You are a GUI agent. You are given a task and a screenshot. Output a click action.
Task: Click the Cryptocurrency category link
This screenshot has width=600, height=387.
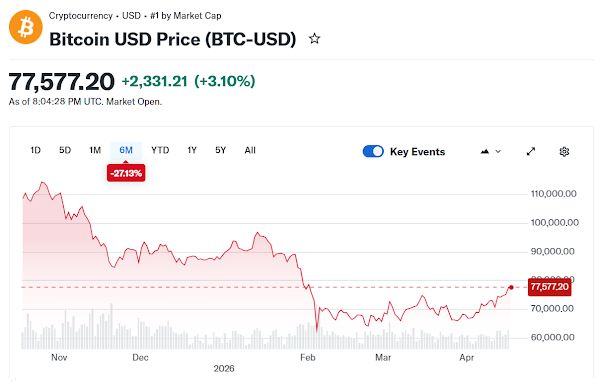click(80, 16)
